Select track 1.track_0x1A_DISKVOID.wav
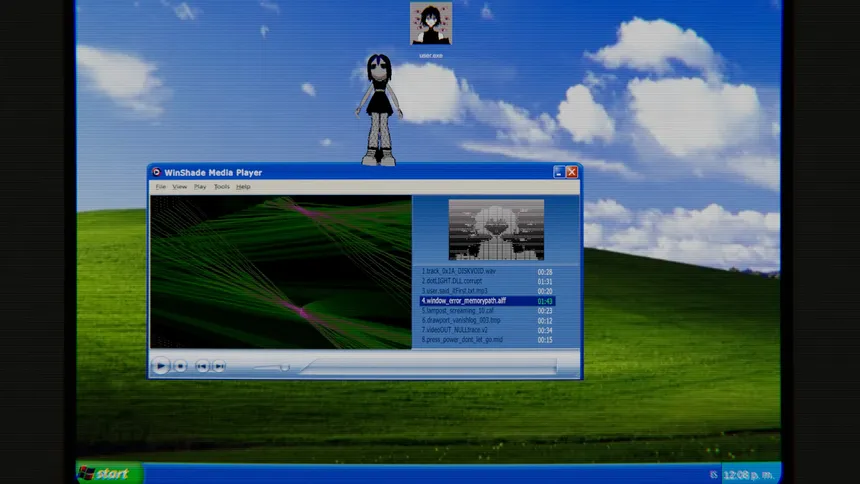The width and height of the screenshot is (860, 484). coord(487,271)
